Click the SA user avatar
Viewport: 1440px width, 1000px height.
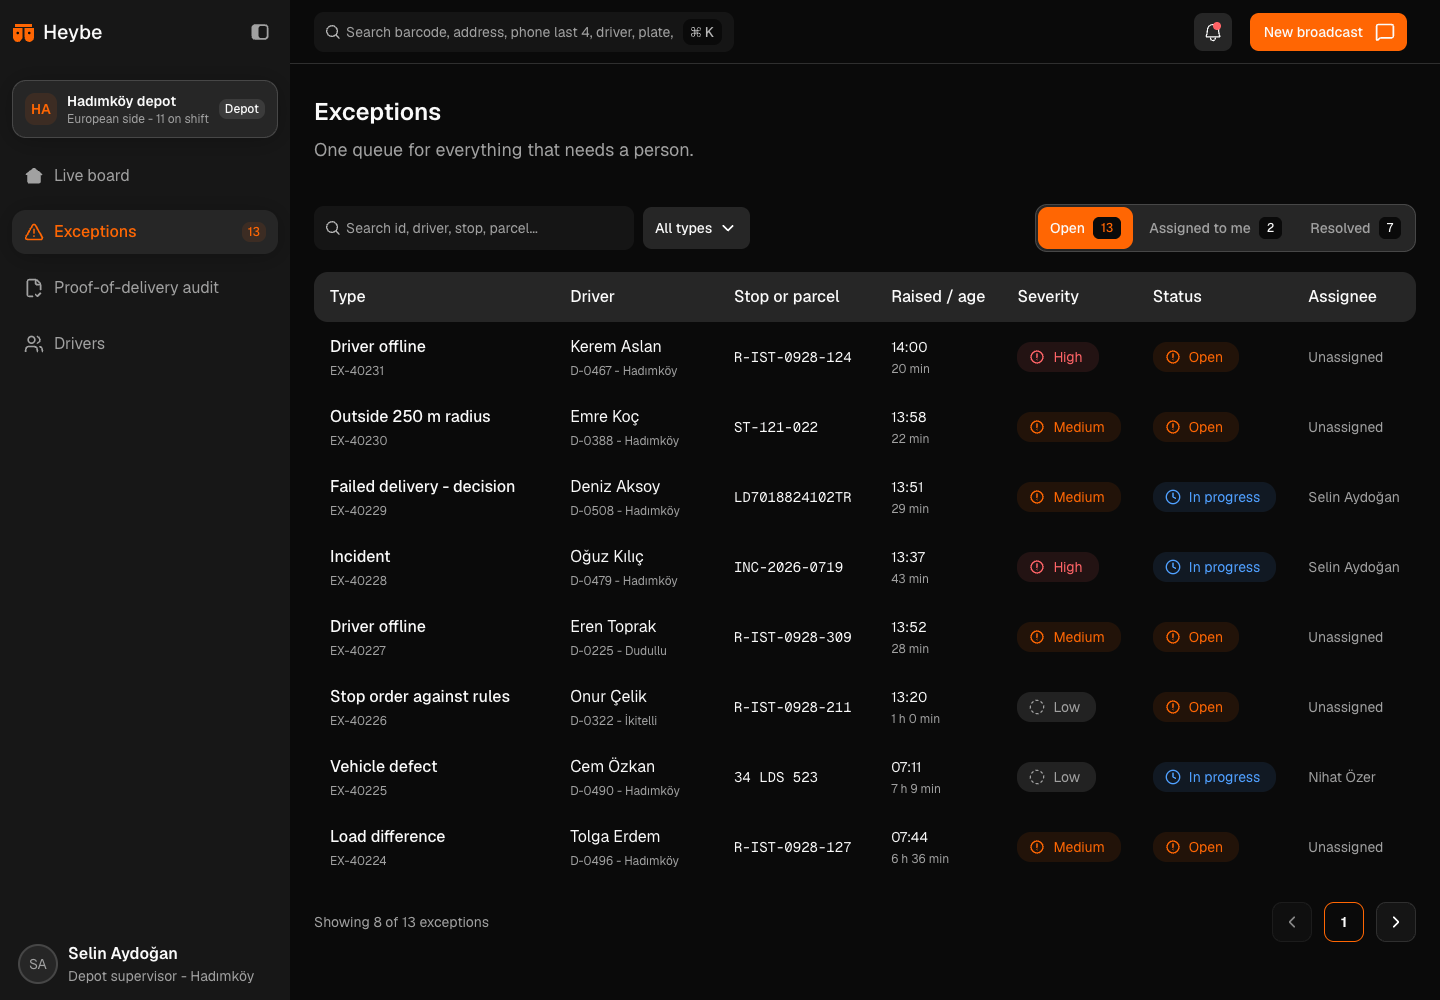[x=38, y=964]
